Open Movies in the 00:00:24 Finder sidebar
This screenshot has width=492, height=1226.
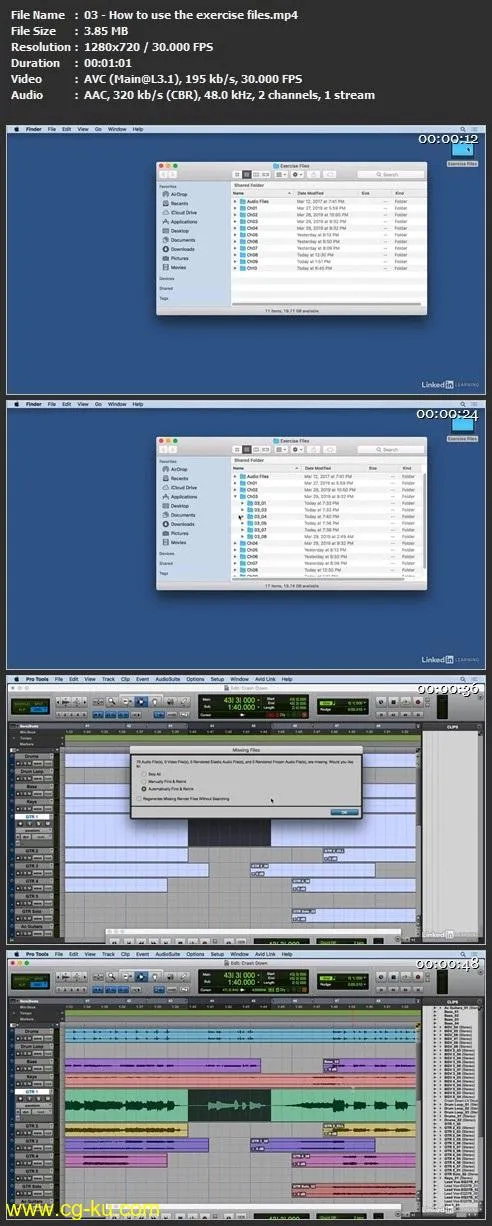pyautogui.click(x=176, y=542)
